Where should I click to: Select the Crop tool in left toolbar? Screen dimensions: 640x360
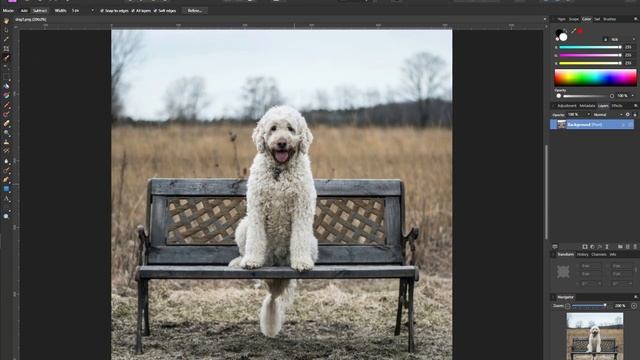click(x=6, y=49)
